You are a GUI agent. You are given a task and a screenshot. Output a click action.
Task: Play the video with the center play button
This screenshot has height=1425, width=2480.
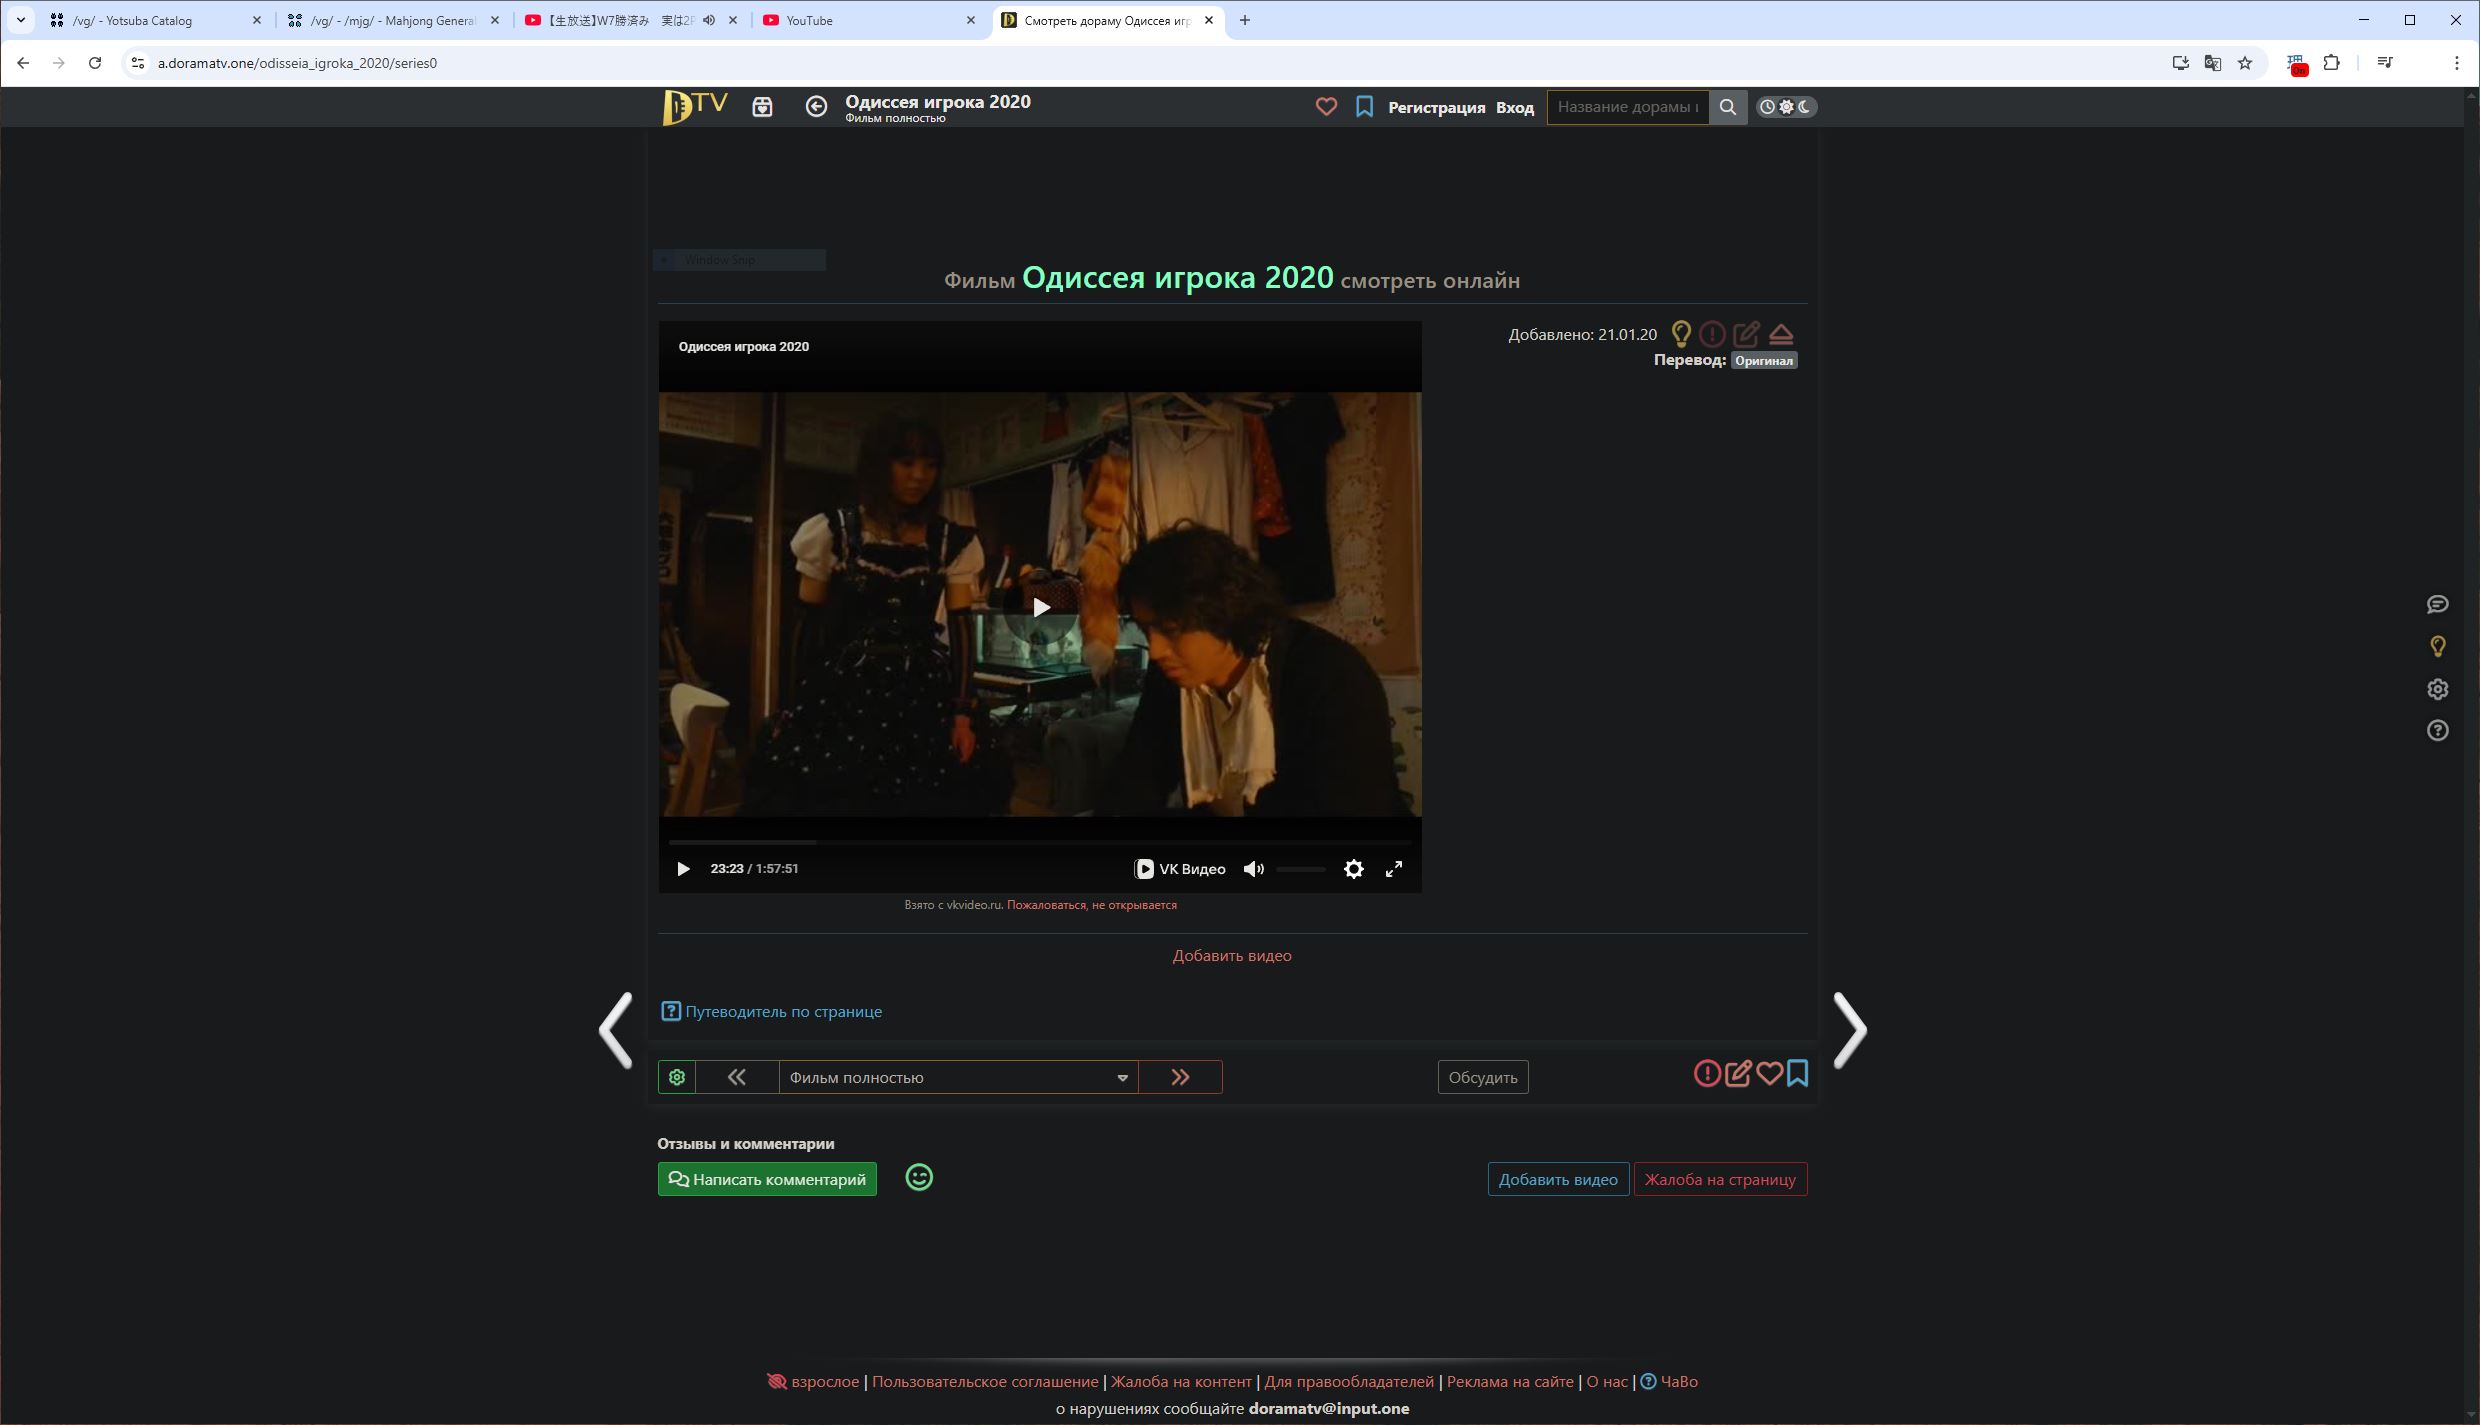pyautogui.click(x=1040, y=607)
